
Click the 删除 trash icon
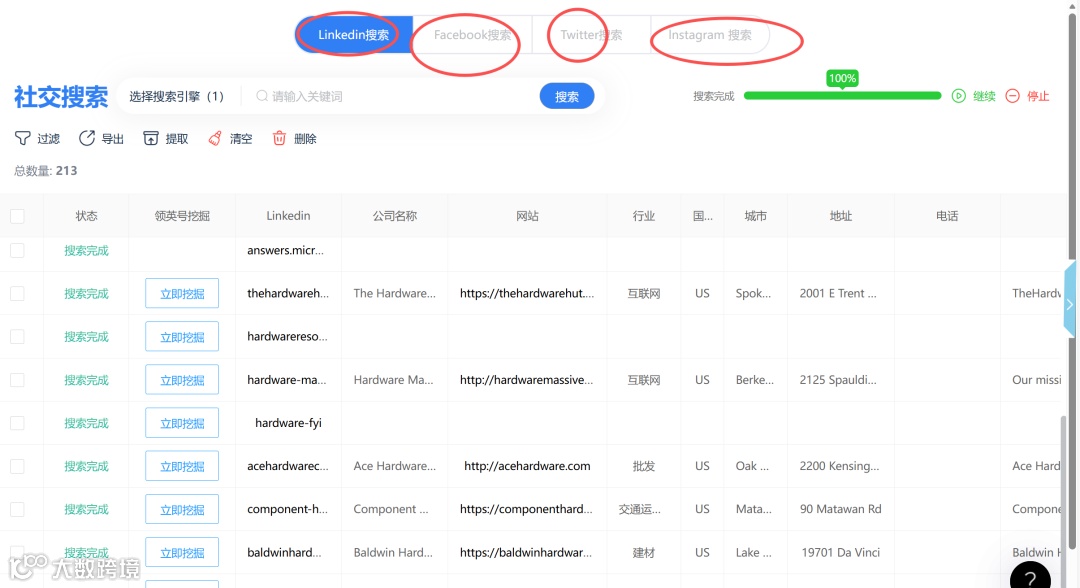(279, 138)
